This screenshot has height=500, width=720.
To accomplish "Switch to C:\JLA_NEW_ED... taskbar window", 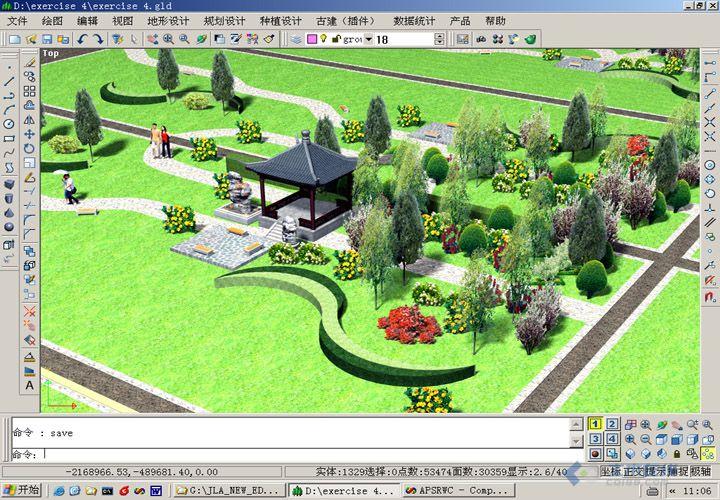I will pos(229,490).
